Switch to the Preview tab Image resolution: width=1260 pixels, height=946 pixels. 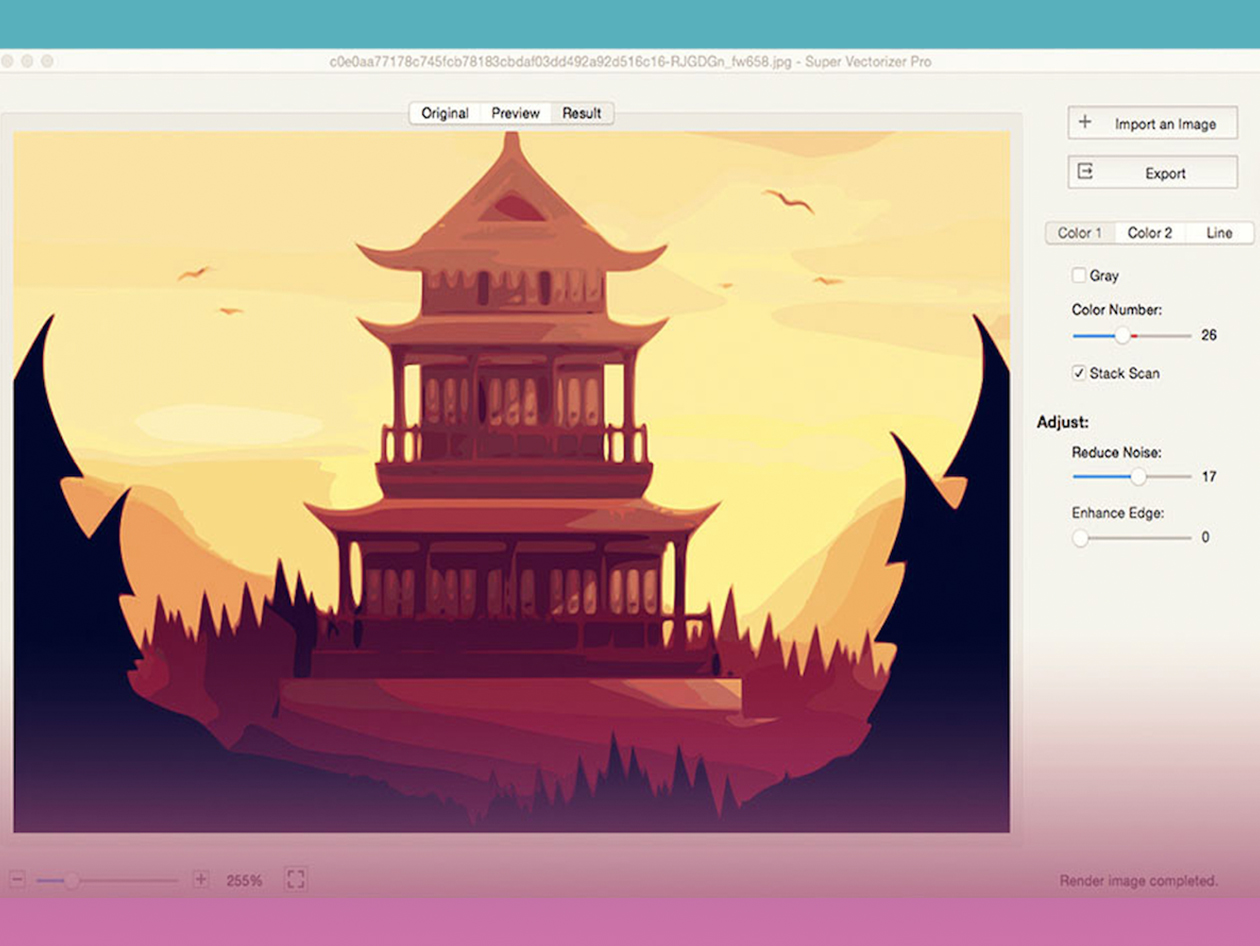tap(515, 113)
